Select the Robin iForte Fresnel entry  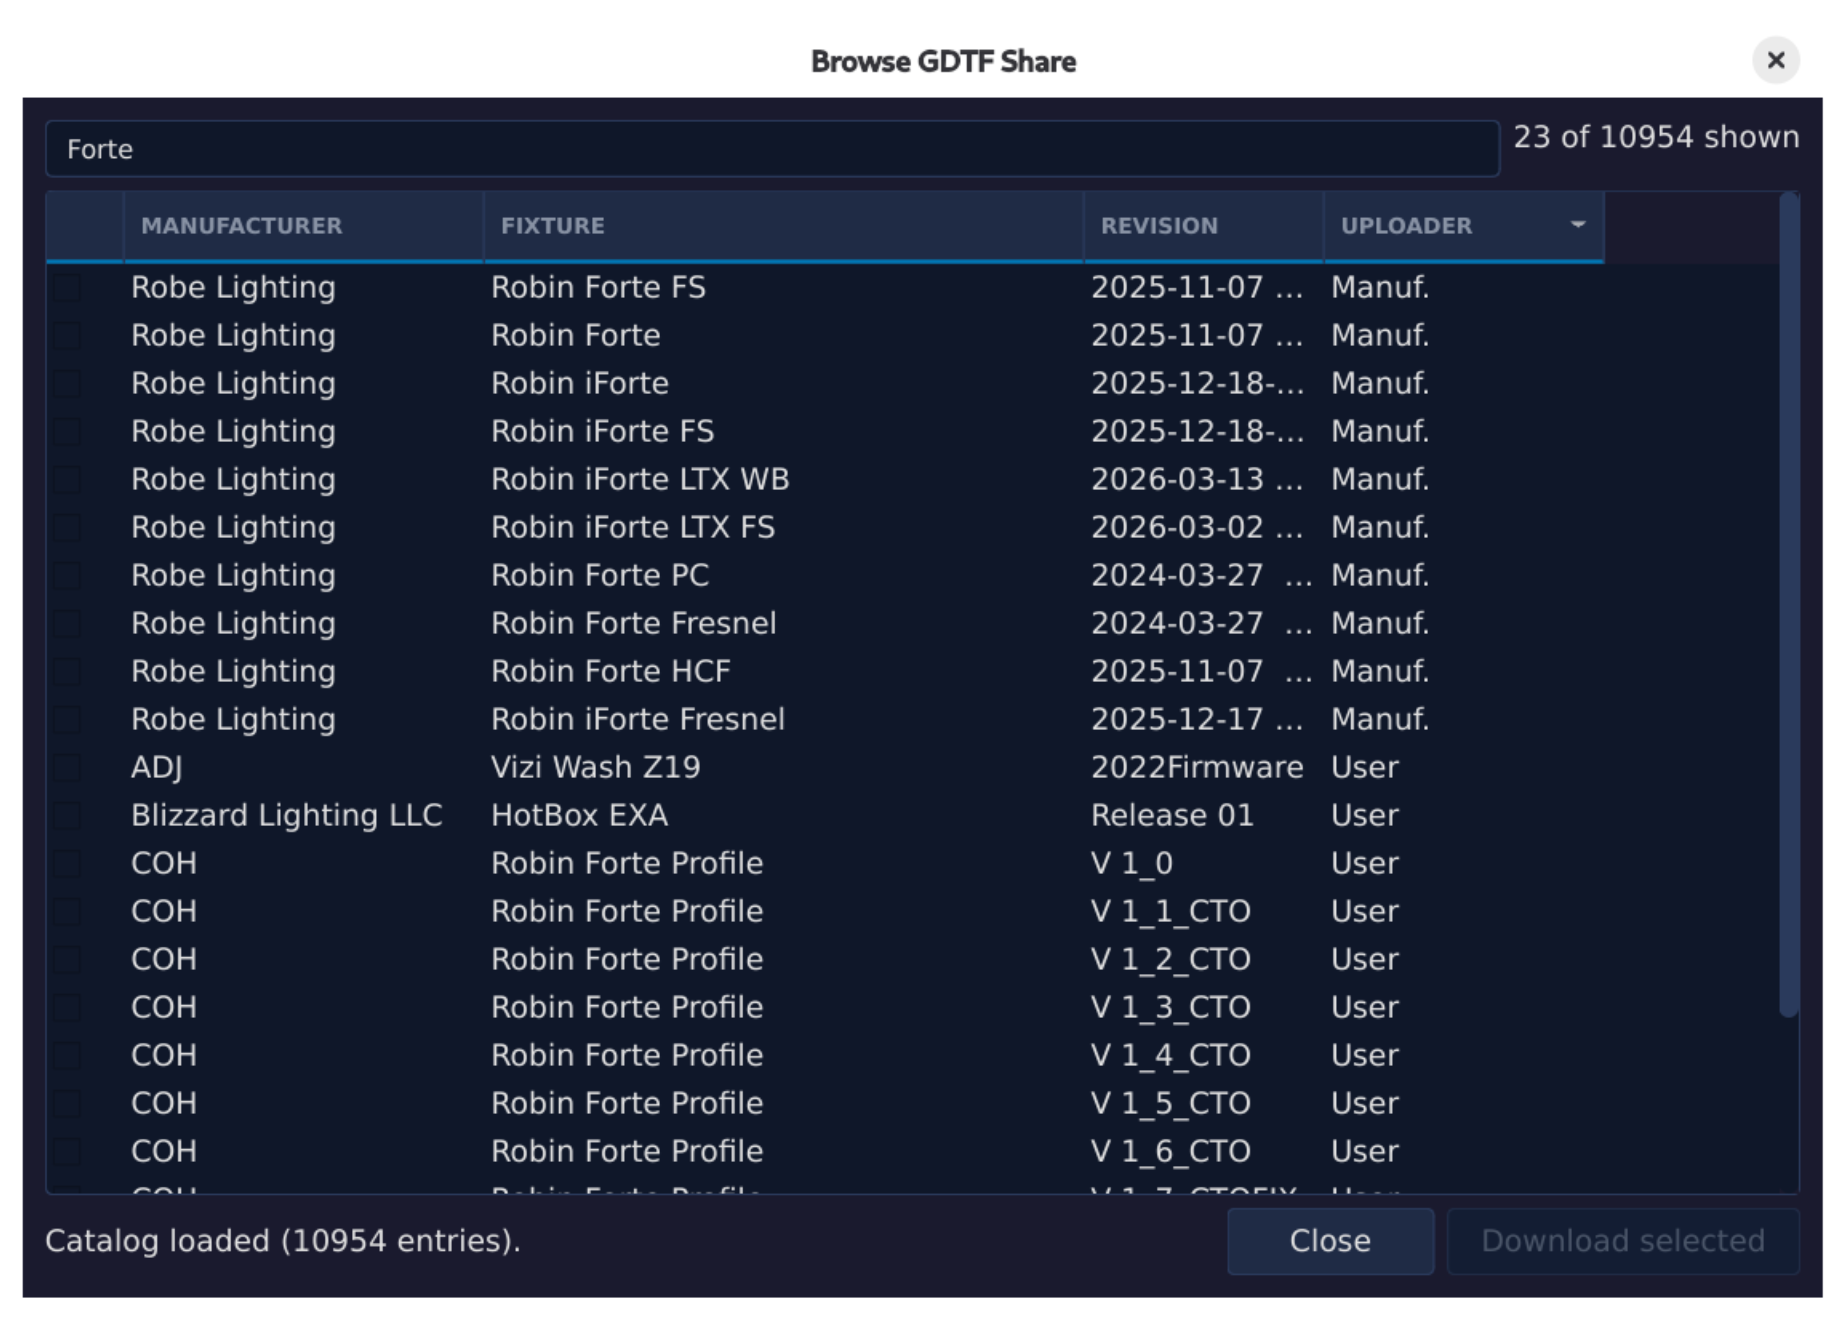click(x=637, y=720)
